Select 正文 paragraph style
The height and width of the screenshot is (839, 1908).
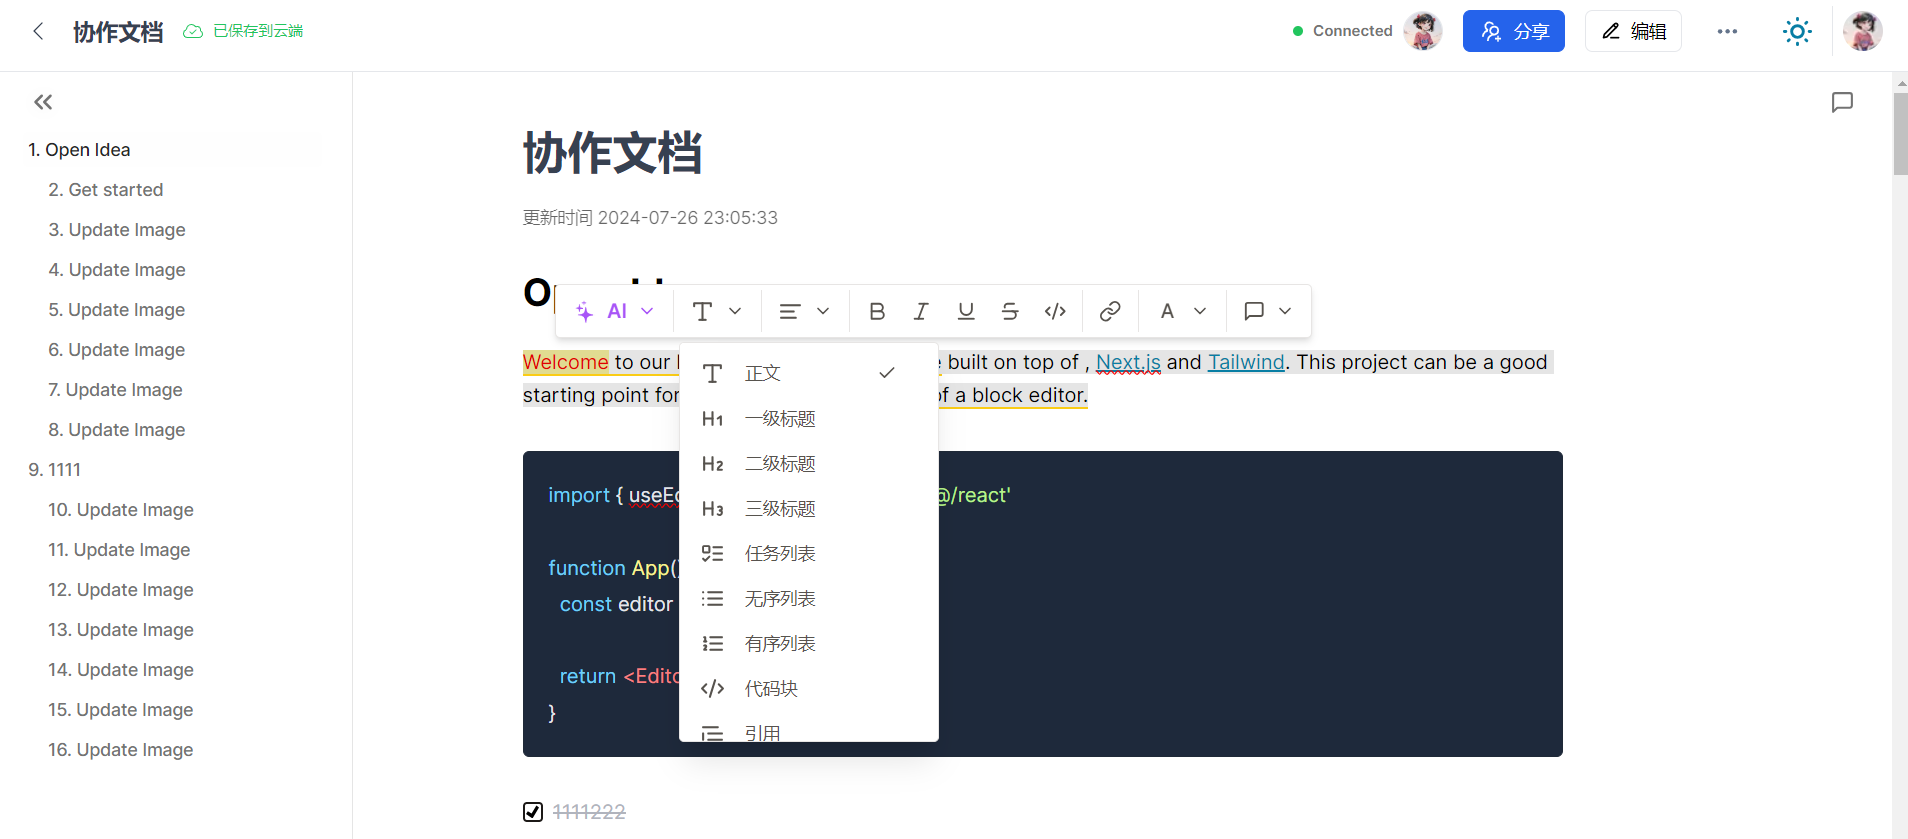coord(808,373)
